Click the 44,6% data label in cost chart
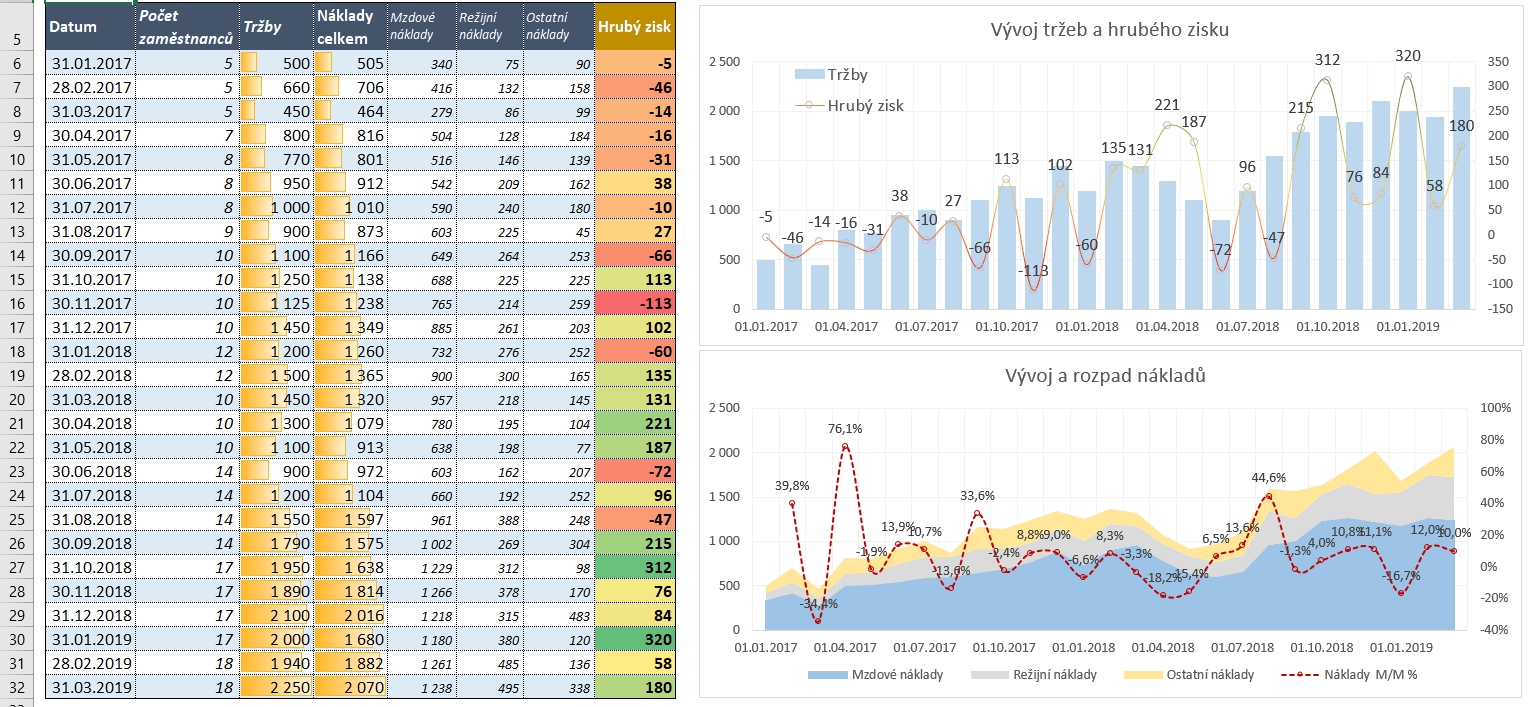The width and height of the screenshot is (1531, 707). [x=1269, y=477]
